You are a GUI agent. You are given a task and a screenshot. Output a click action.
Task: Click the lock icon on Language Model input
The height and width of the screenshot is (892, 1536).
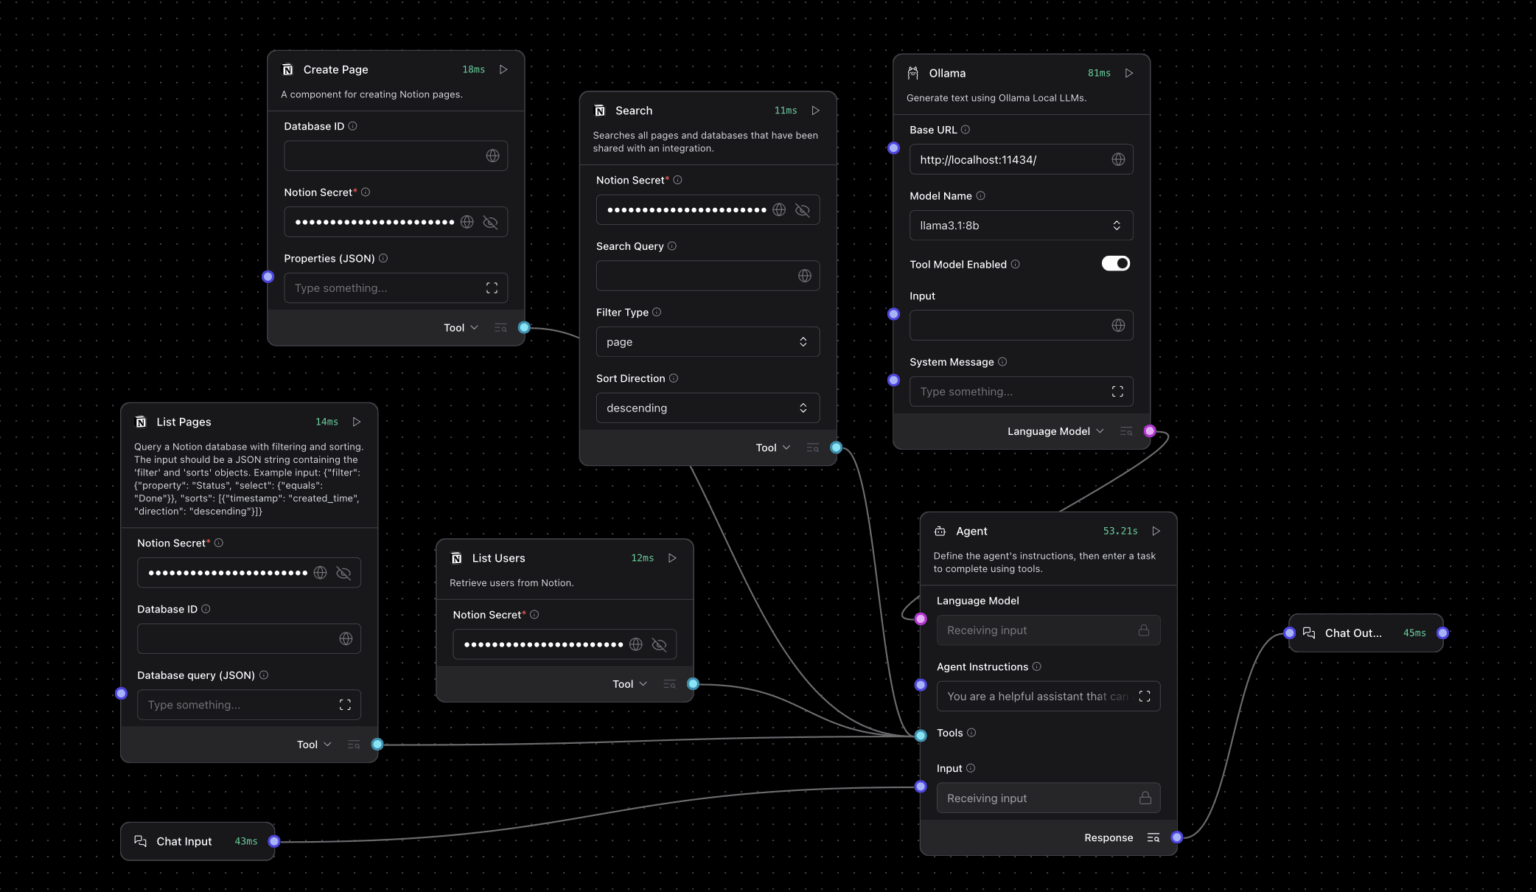(x=1144, y=630)
